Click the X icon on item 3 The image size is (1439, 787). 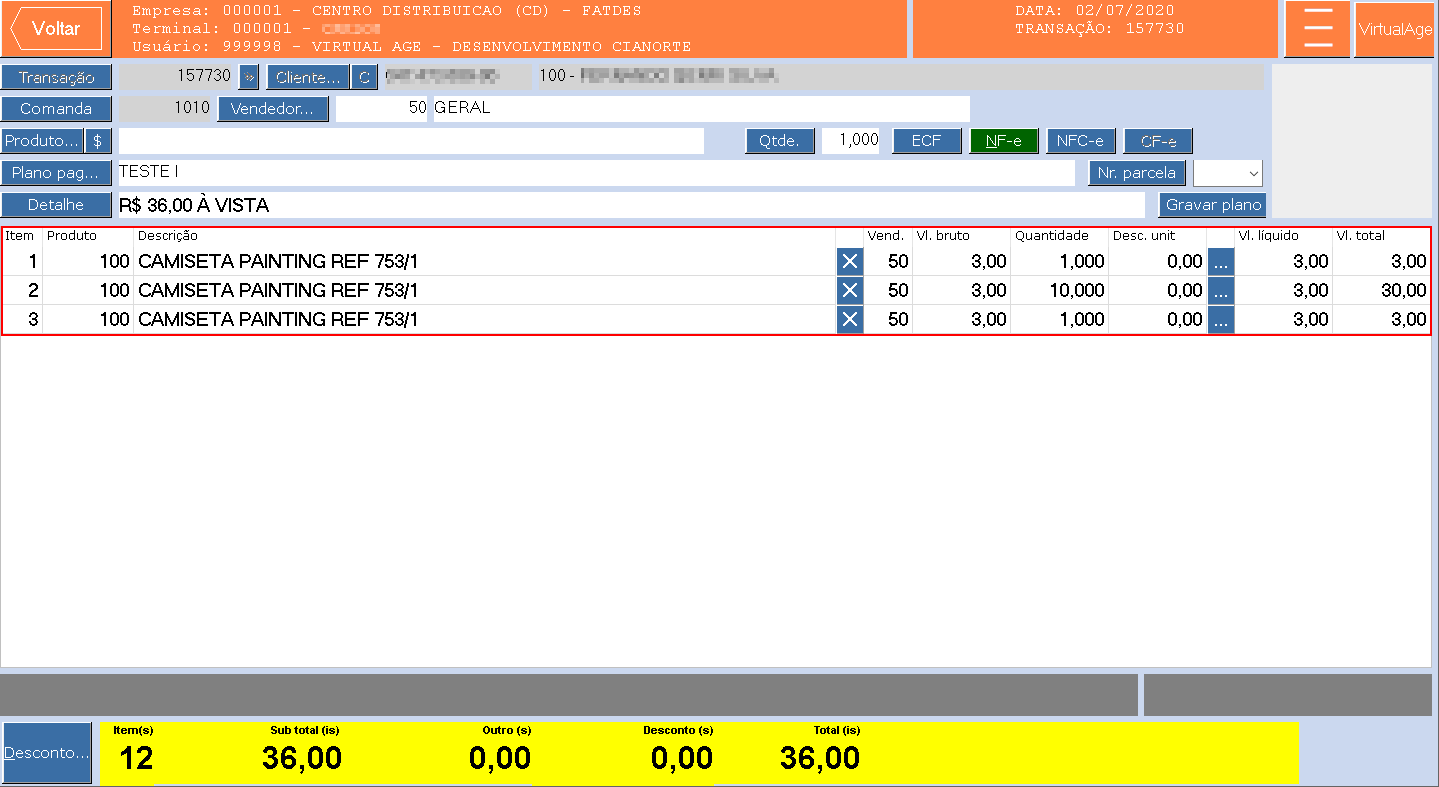coord(850,320)
